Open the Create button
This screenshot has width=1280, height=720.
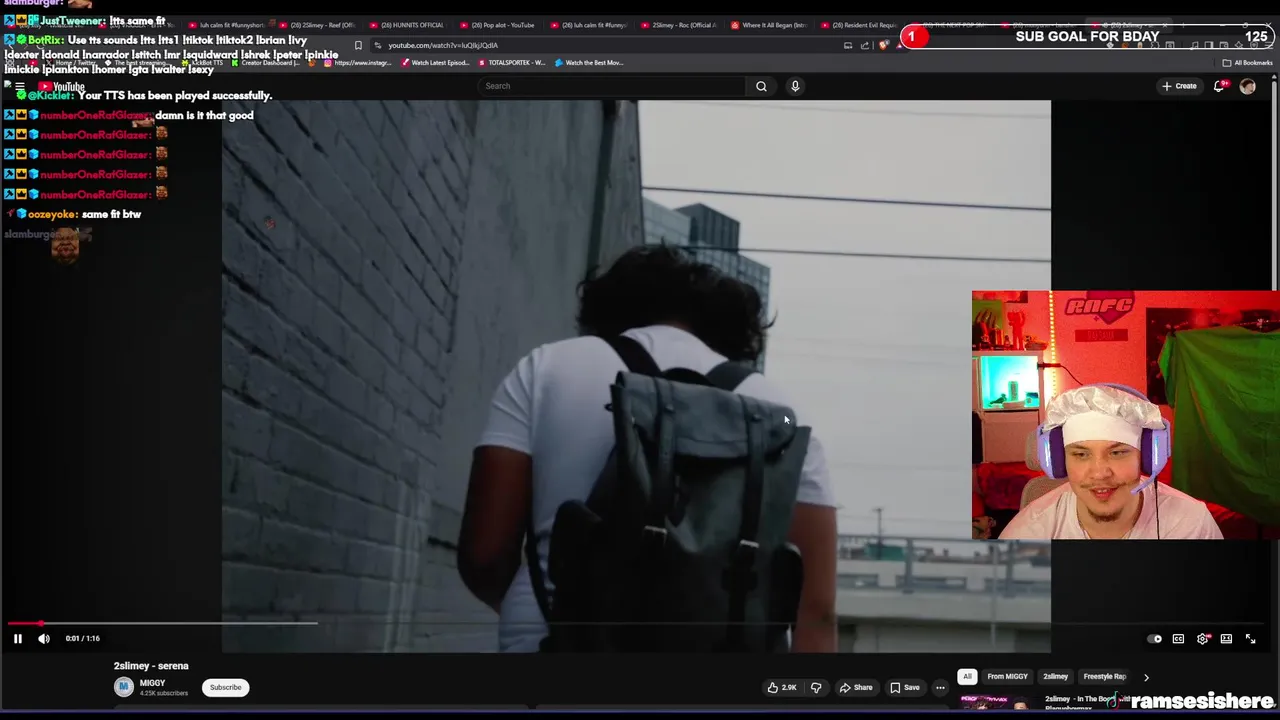pyautogui.click(x=1179, y=86)
